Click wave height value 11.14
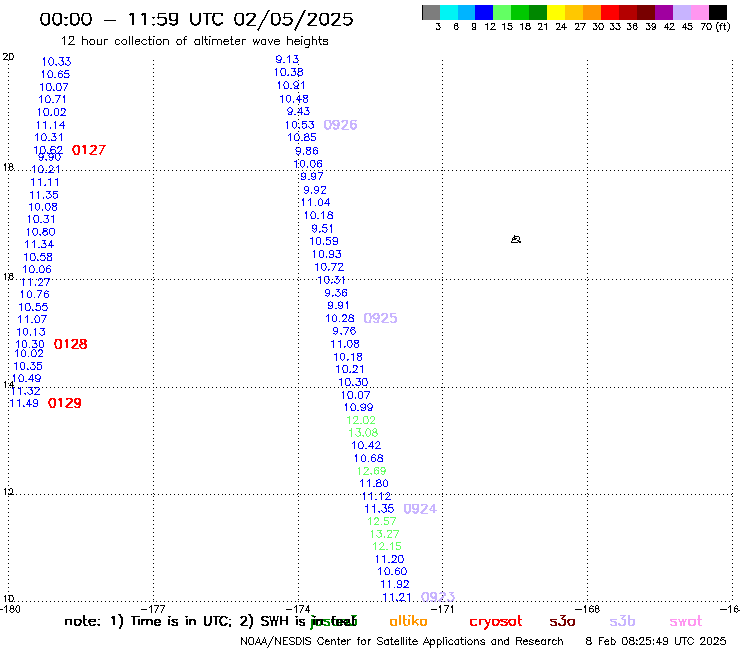This screenshot has height=650, width=740. [50, 126]
